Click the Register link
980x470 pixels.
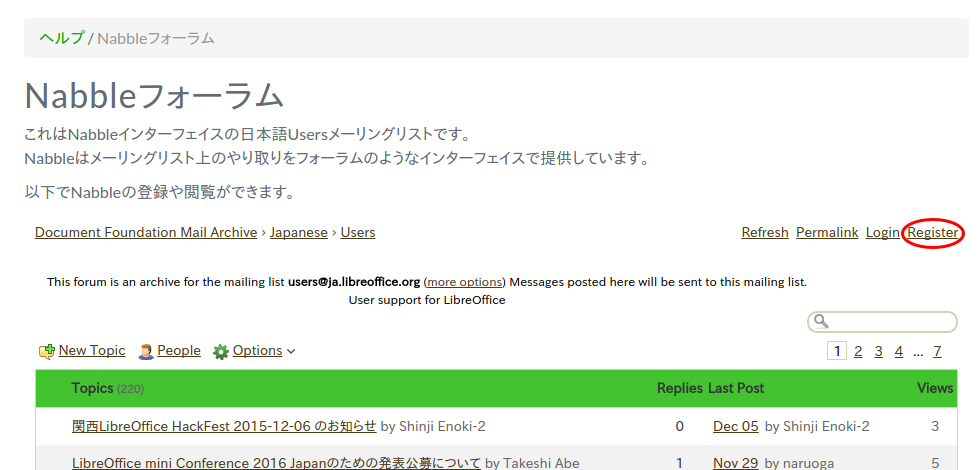click(932, 232)
